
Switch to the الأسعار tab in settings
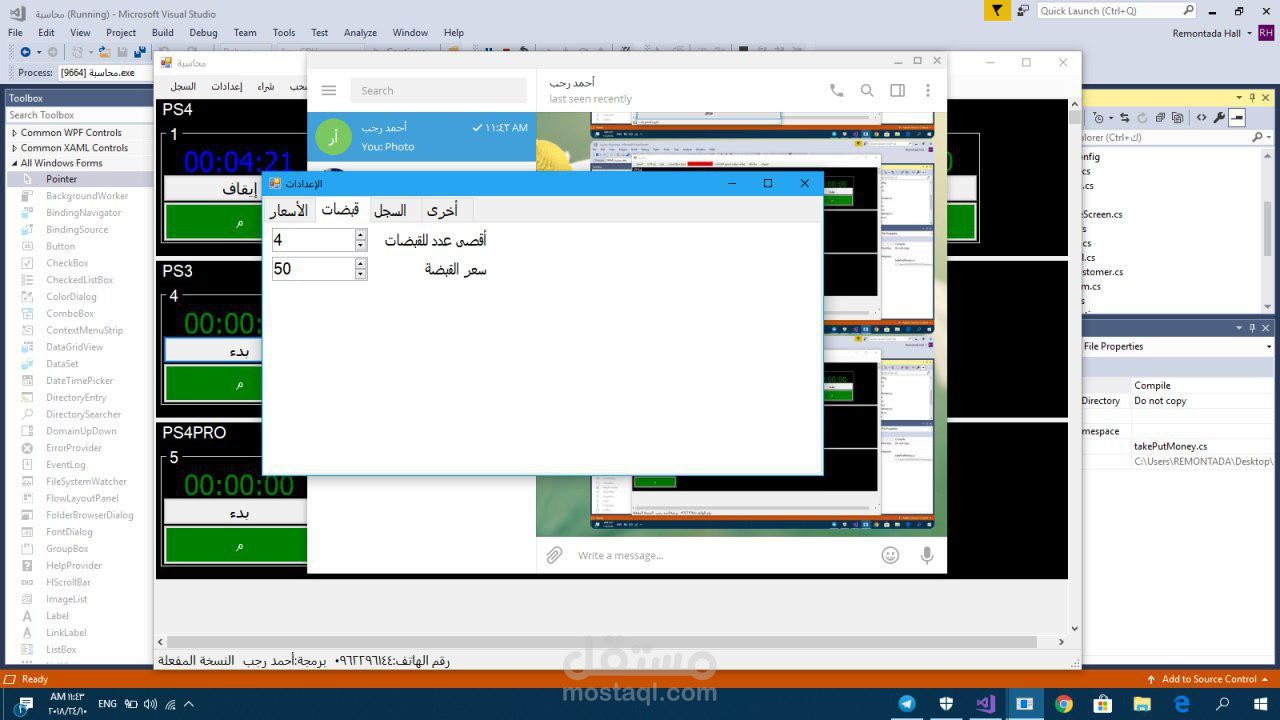tap(289, 210)
